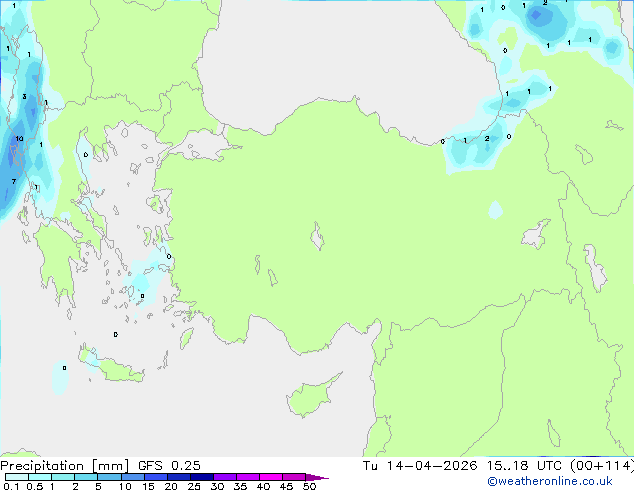The width and height of the screenshot is (634, 490).
Task: Click the '30' legend scale label
Action: 217,486
